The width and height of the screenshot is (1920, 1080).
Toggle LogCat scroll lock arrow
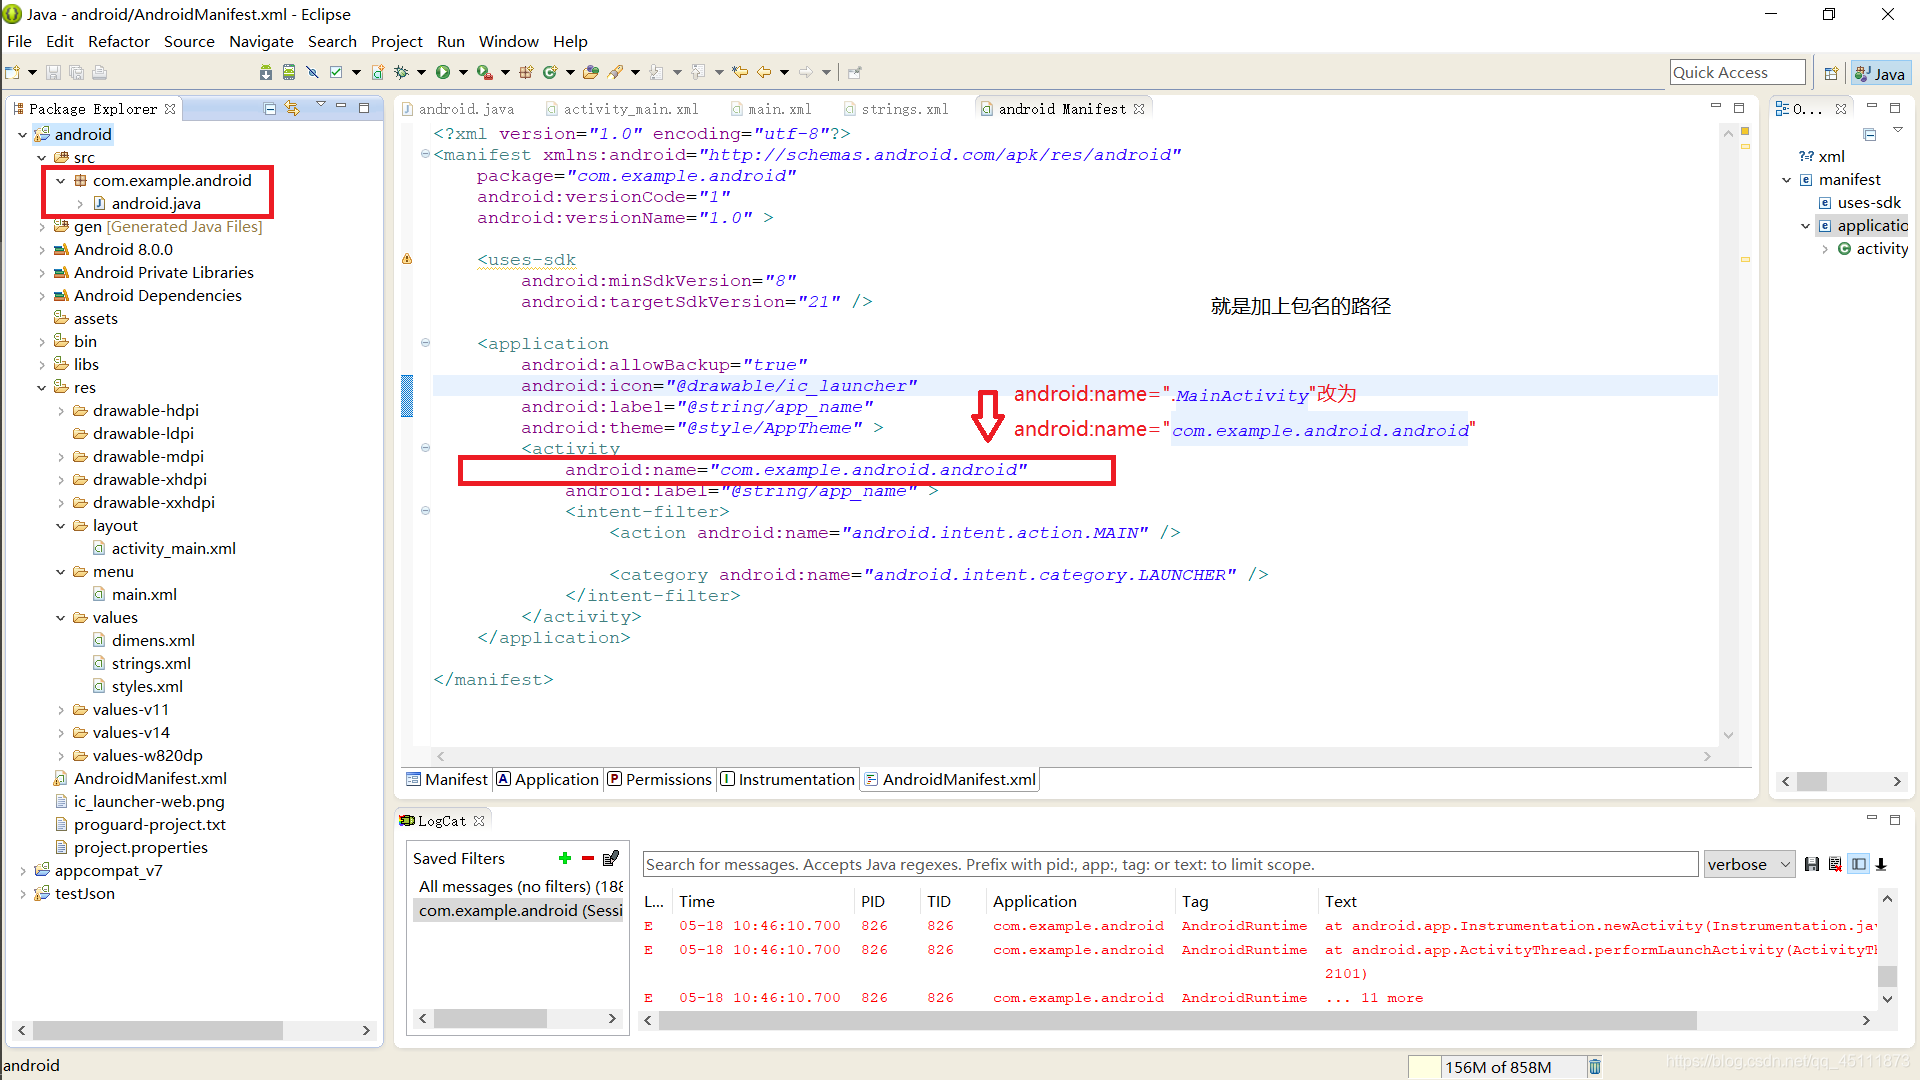point(1881,865)
